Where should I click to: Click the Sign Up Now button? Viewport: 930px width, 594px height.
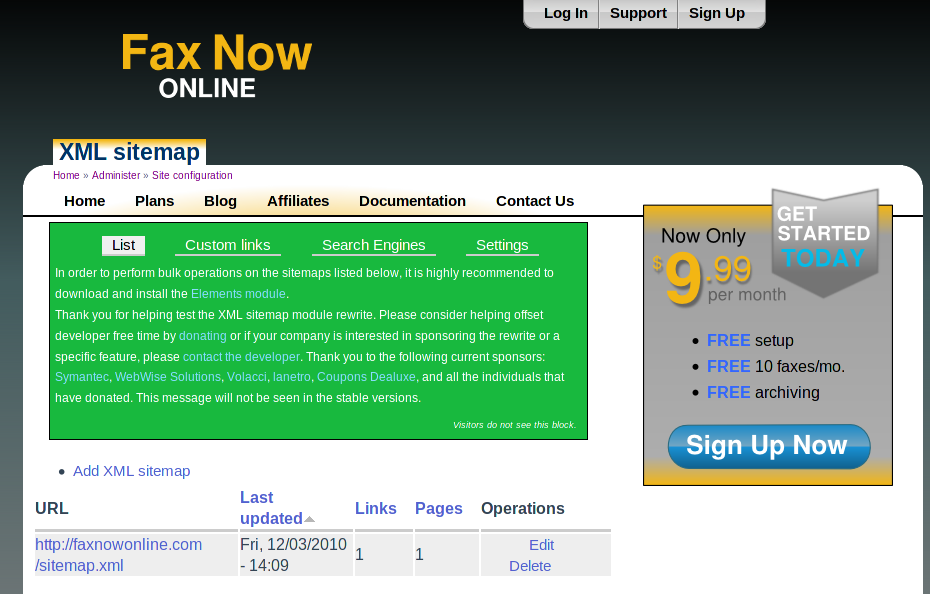point(769,446)
